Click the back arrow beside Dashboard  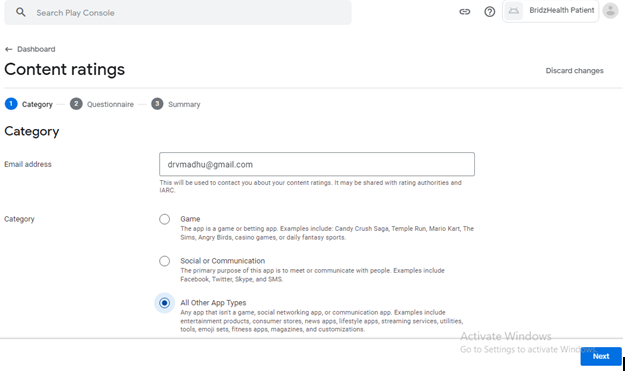pyautogui.click(x=8, y=49)
